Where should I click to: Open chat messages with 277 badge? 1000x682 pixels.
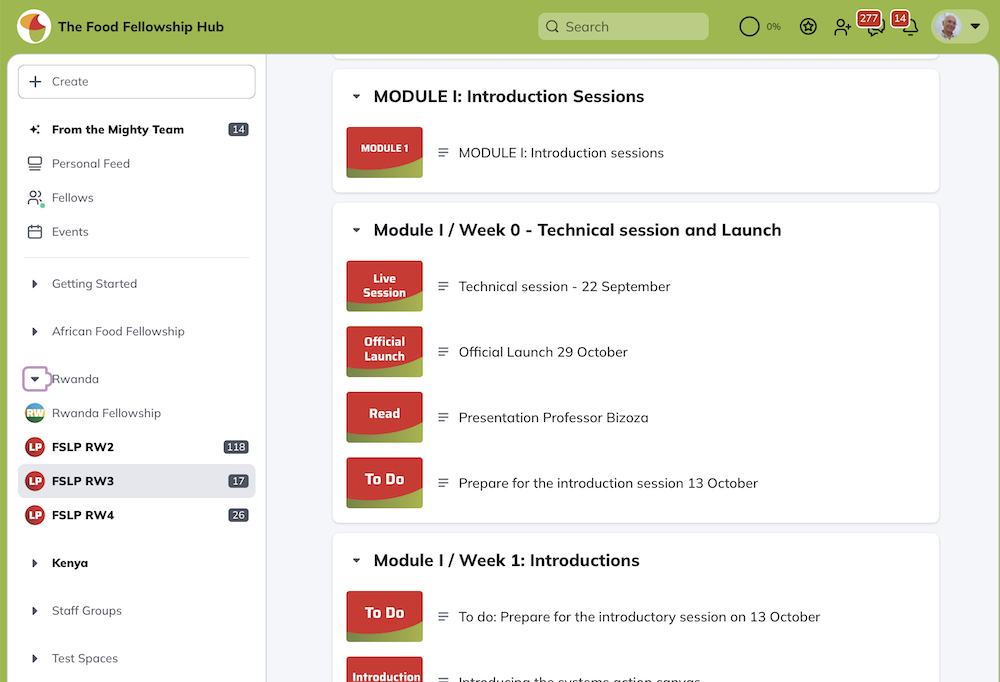click(x=875, y=27)
